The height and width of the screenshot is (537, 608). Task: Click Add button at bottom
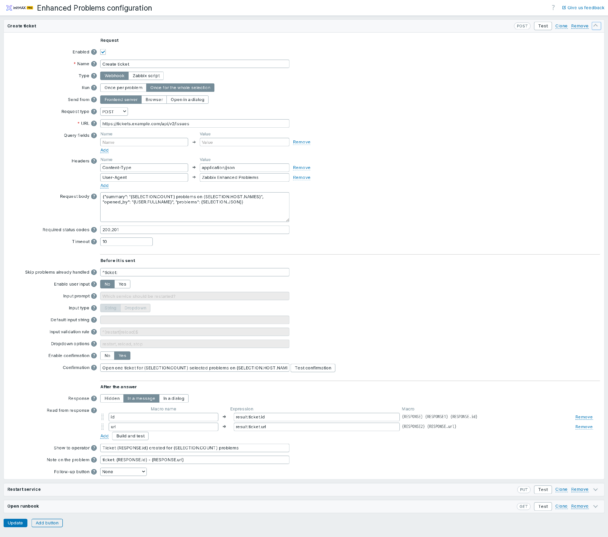[47, 523]
